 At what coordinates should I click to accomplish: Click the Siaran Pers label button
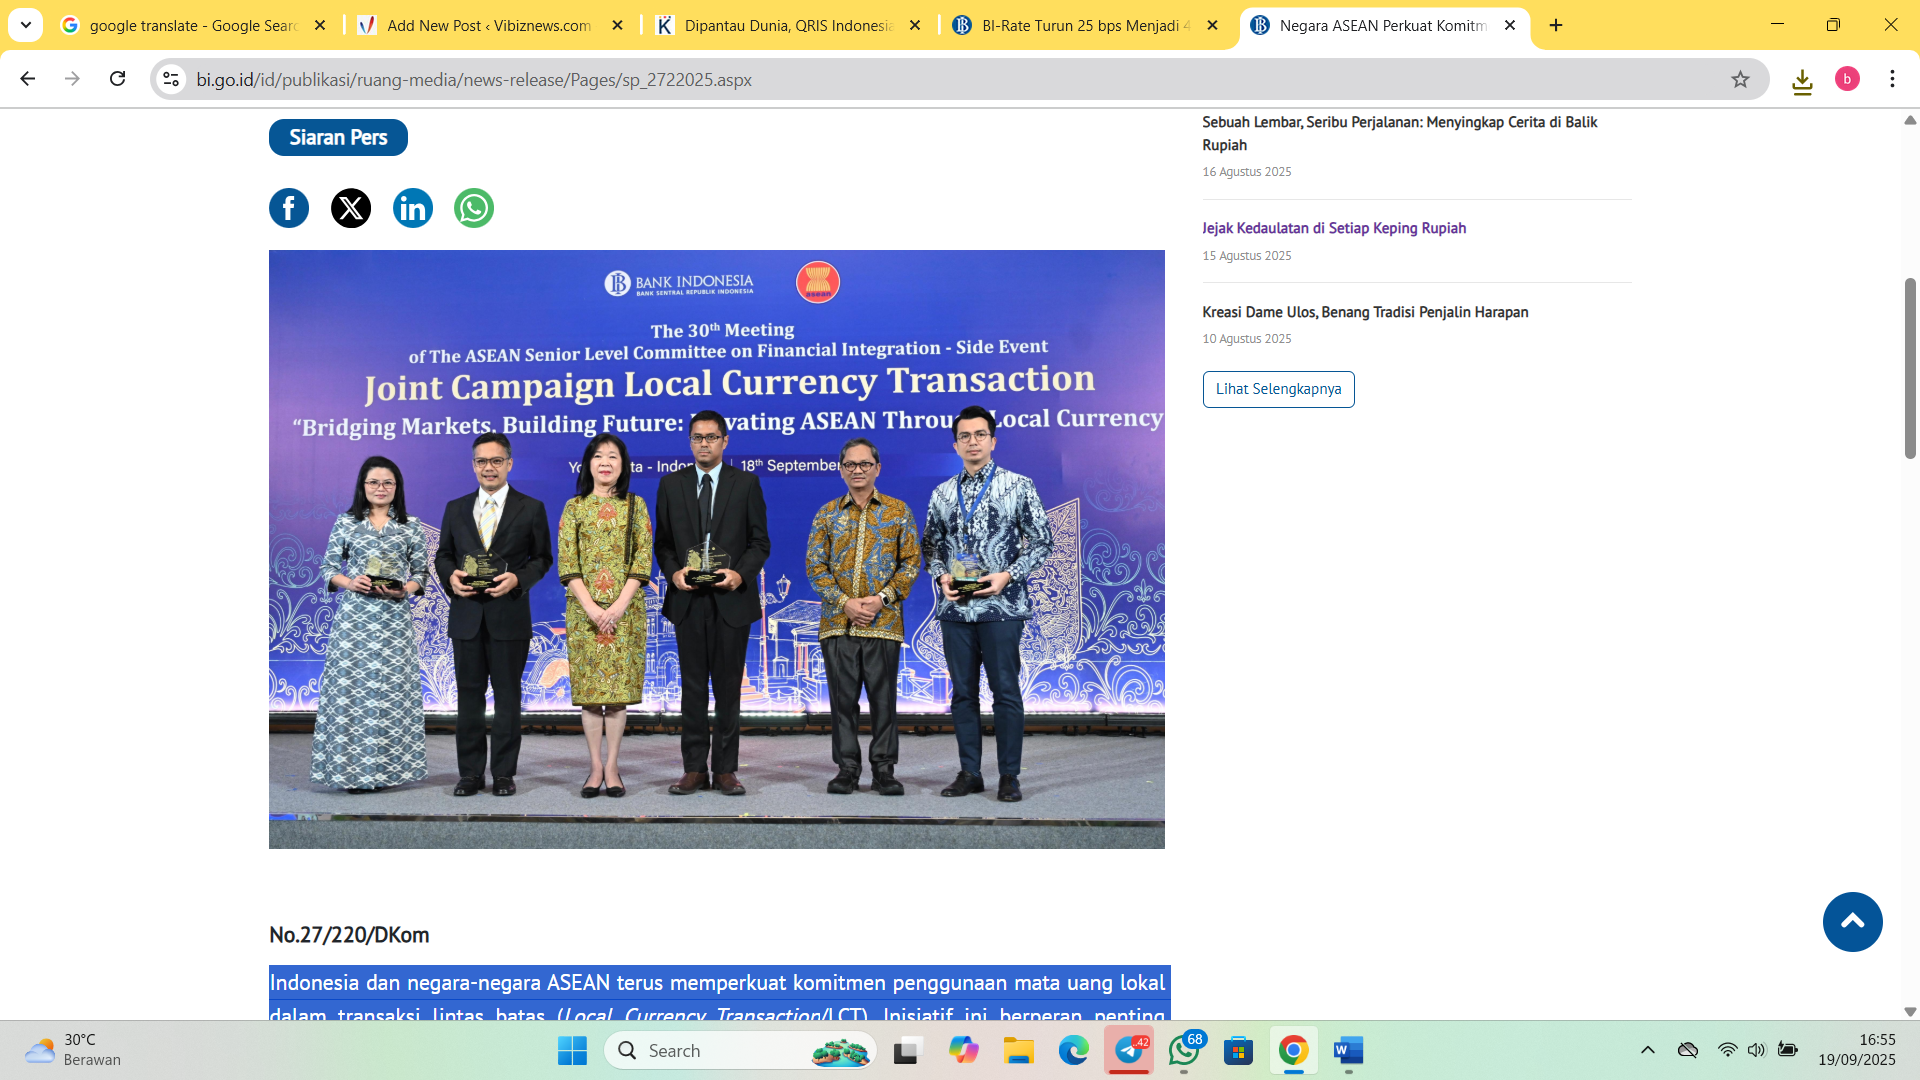click(338, 138)
